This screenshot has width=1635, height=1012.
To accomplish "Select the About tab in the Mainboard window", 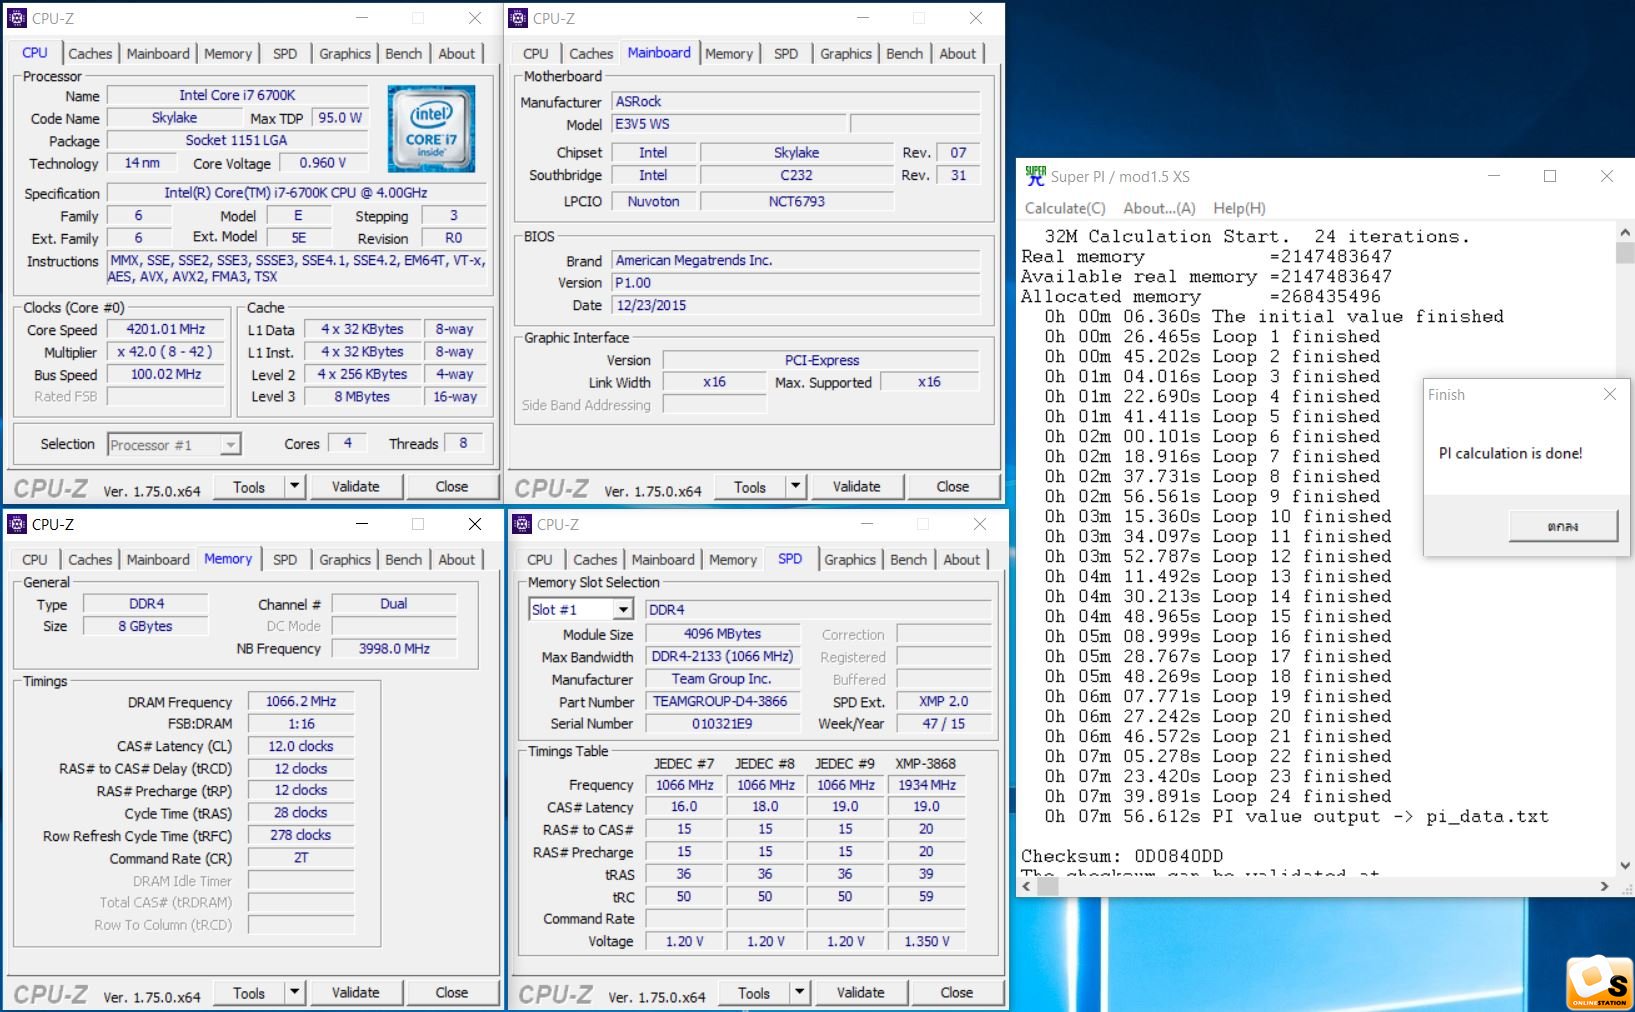I will (957, 54).
